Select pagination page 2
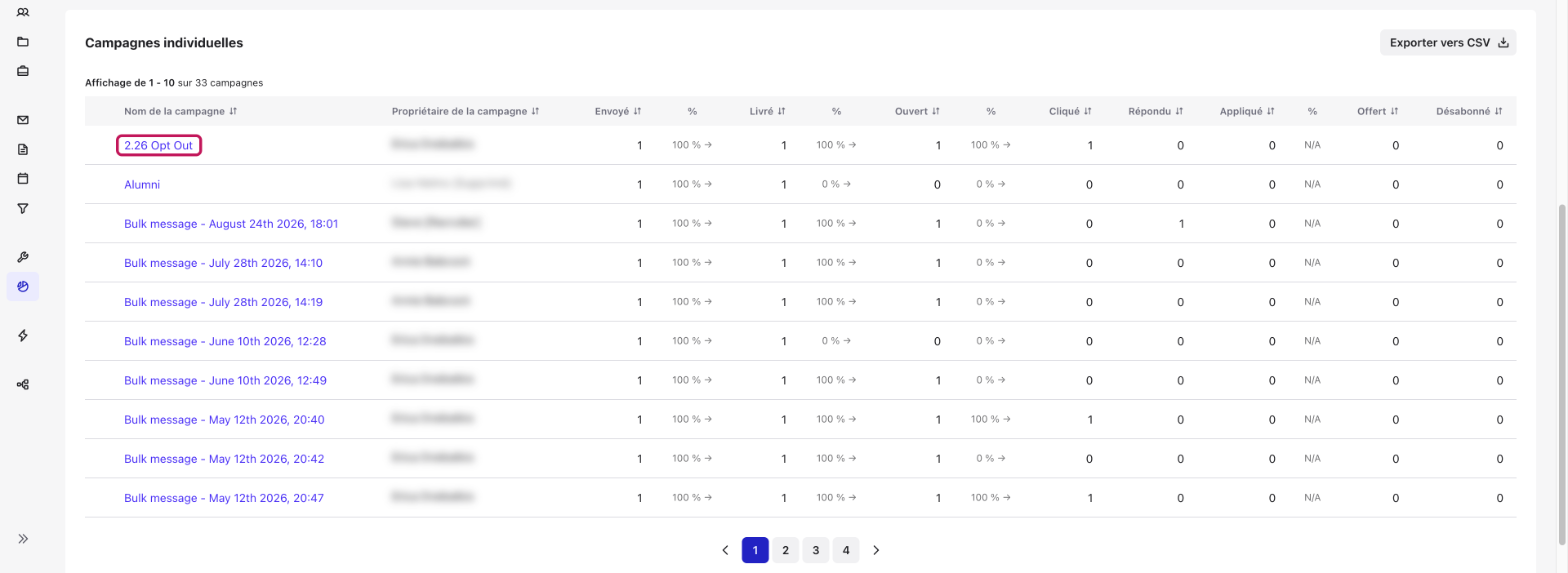 click(x=785, y=550)
